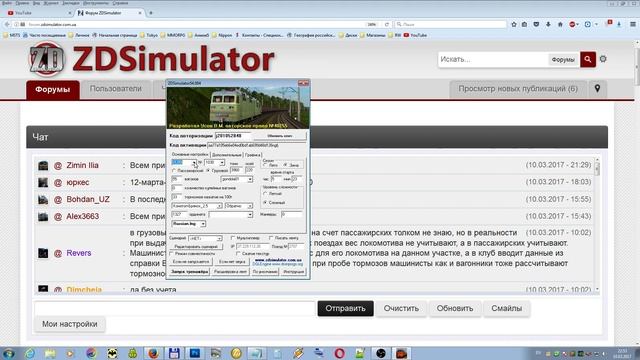Screen dimensions: 640x360
Task: Open Opera browser from the taskbar
Action: click(x=339, y=353)
